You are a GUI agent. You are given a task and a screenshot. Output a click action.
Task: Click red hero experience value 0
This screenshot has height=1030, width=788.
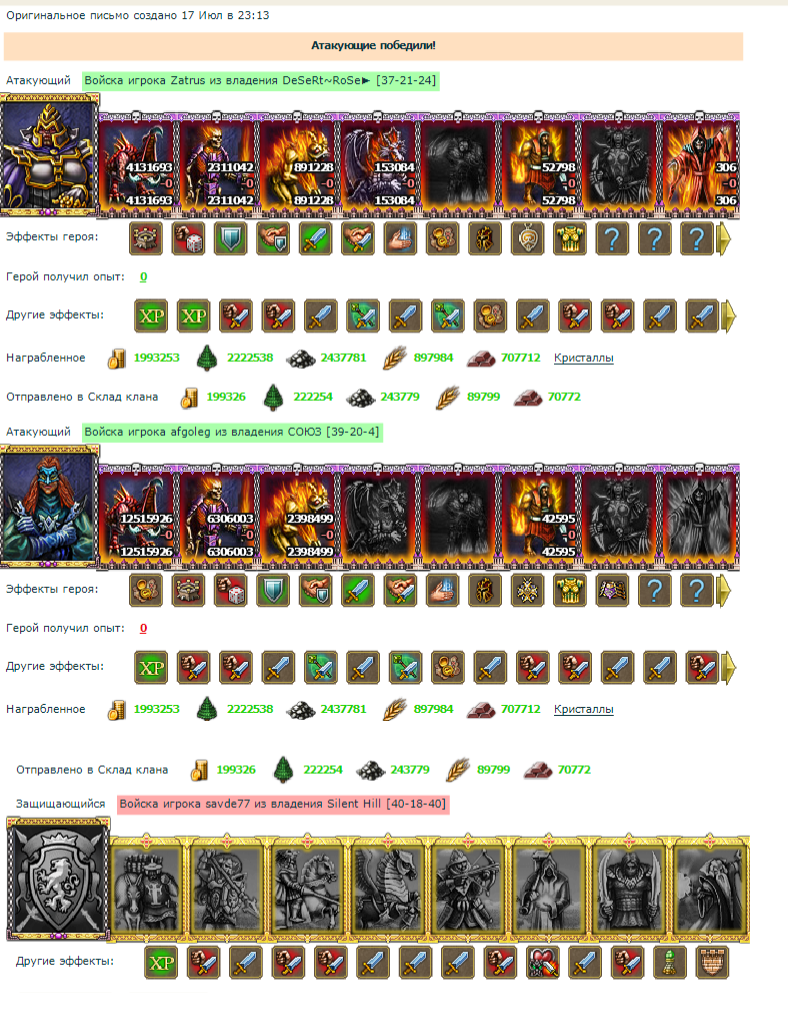[x=143, y=628]
